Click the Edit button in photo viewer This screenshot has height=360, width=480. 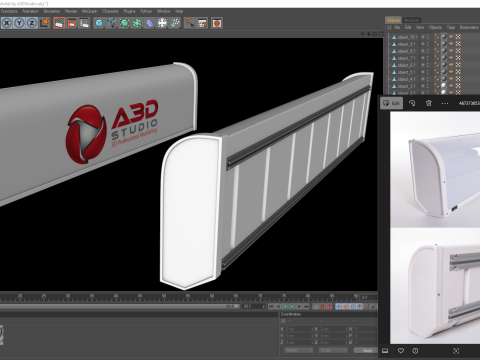pyautogui.click(x=391, y=103)
